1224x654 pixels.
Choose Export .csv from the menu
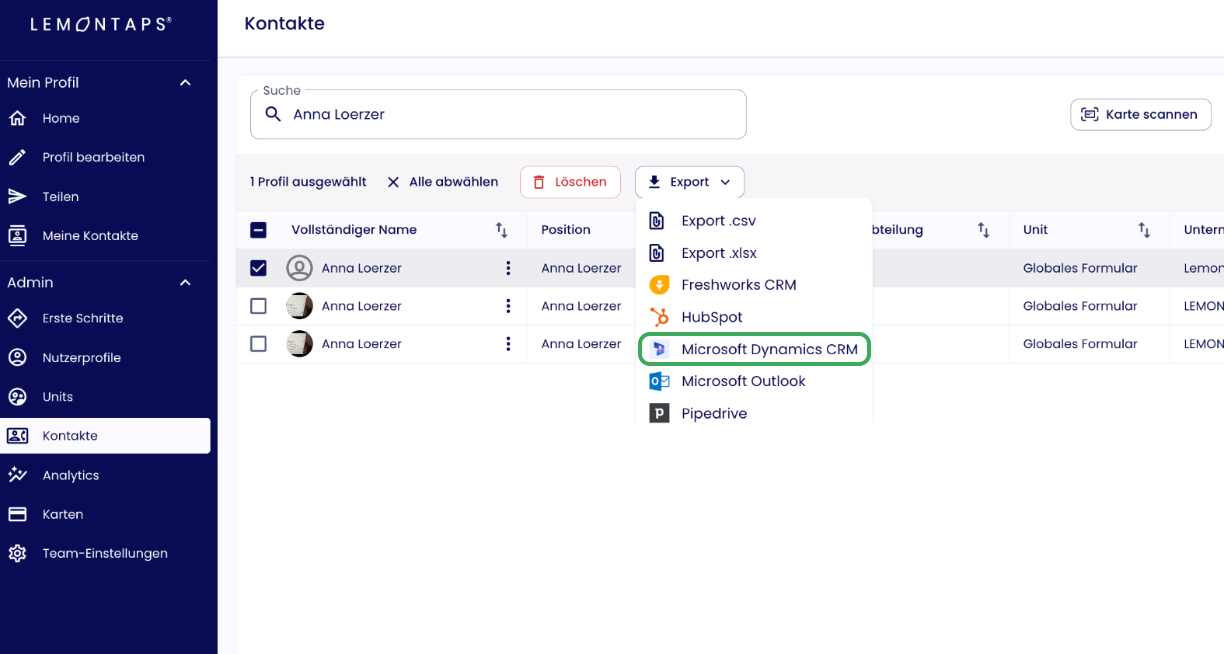[x=755, y=221]
